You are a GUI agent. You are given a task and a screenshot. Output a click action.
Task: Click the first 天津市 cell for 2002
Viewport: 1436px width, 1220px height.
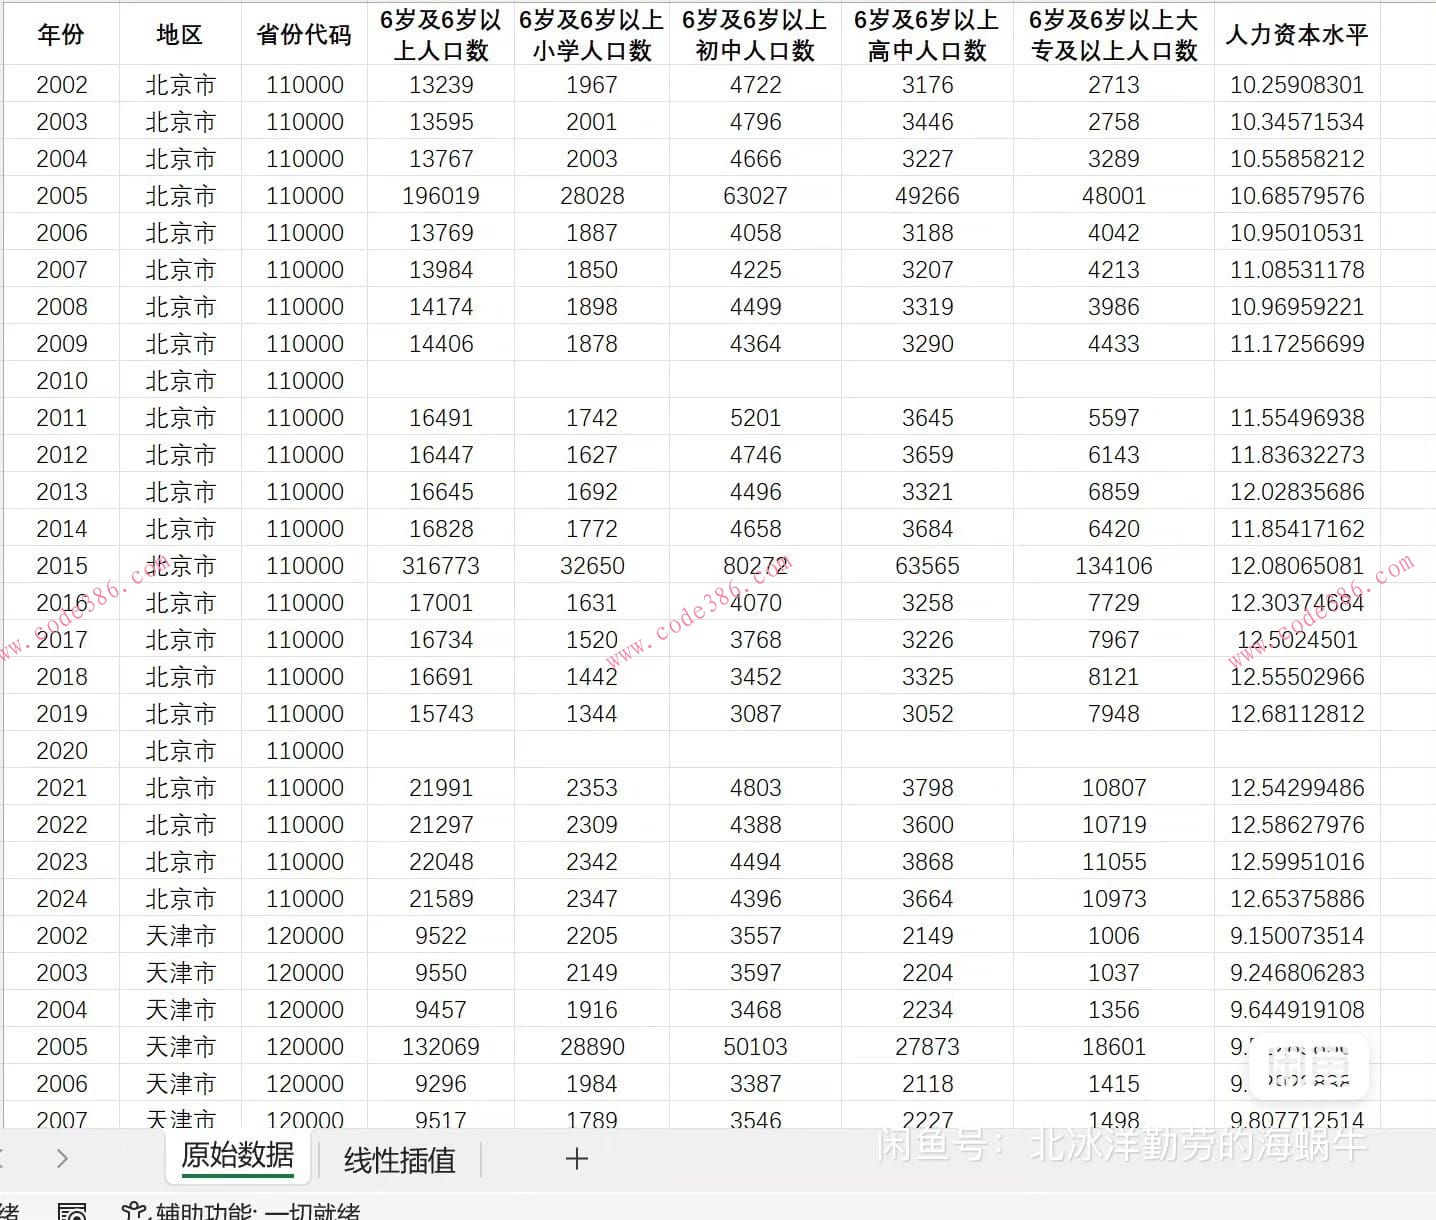pyautogui.click(x=180, y=935)
